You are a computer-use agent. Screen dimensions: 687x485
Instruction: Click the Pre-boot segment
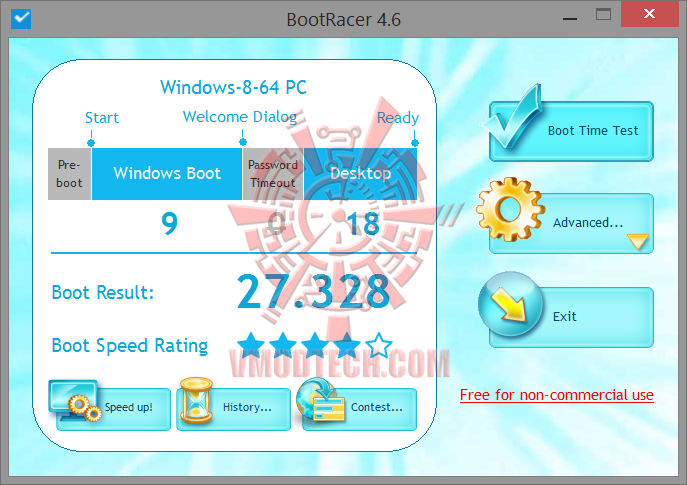click(x=69, y=174)
